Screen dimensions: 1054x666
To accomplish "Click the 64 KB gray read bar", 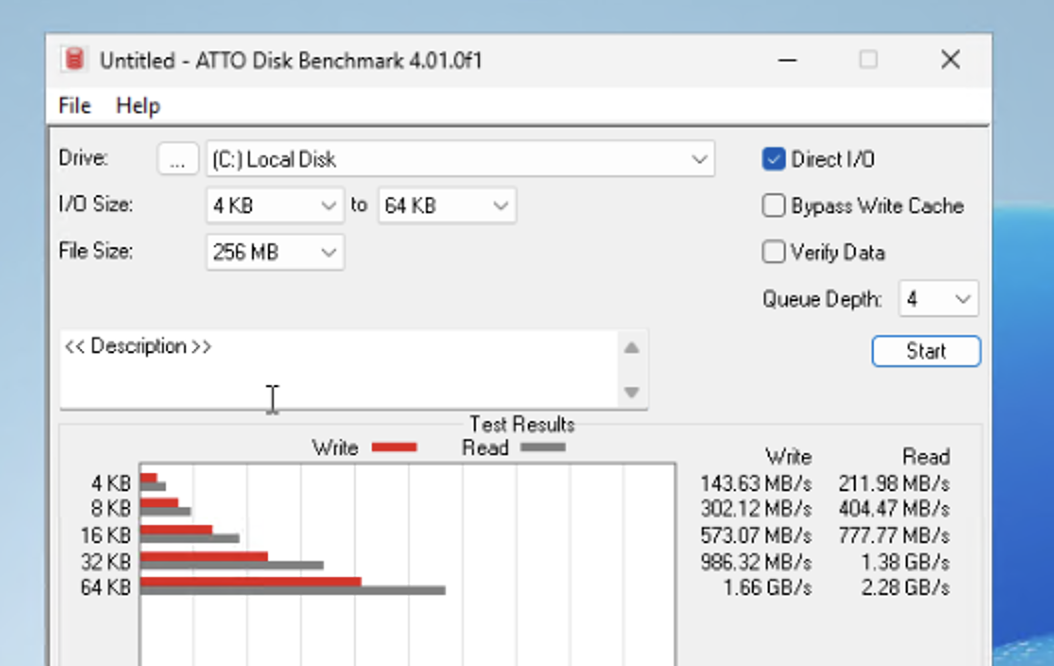I will pos(293,591).
